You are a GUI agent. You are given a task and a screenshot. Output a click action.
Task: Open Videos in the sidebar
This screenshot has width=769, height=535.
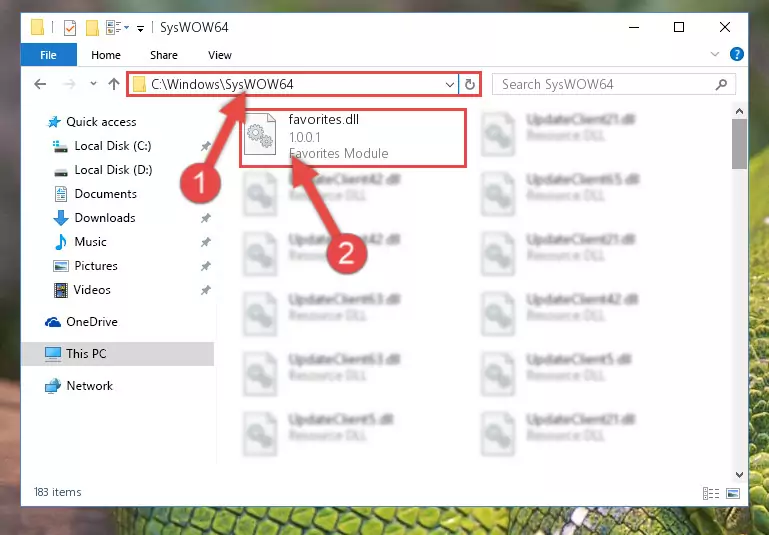pyautogui.click(x=92, y=290)
